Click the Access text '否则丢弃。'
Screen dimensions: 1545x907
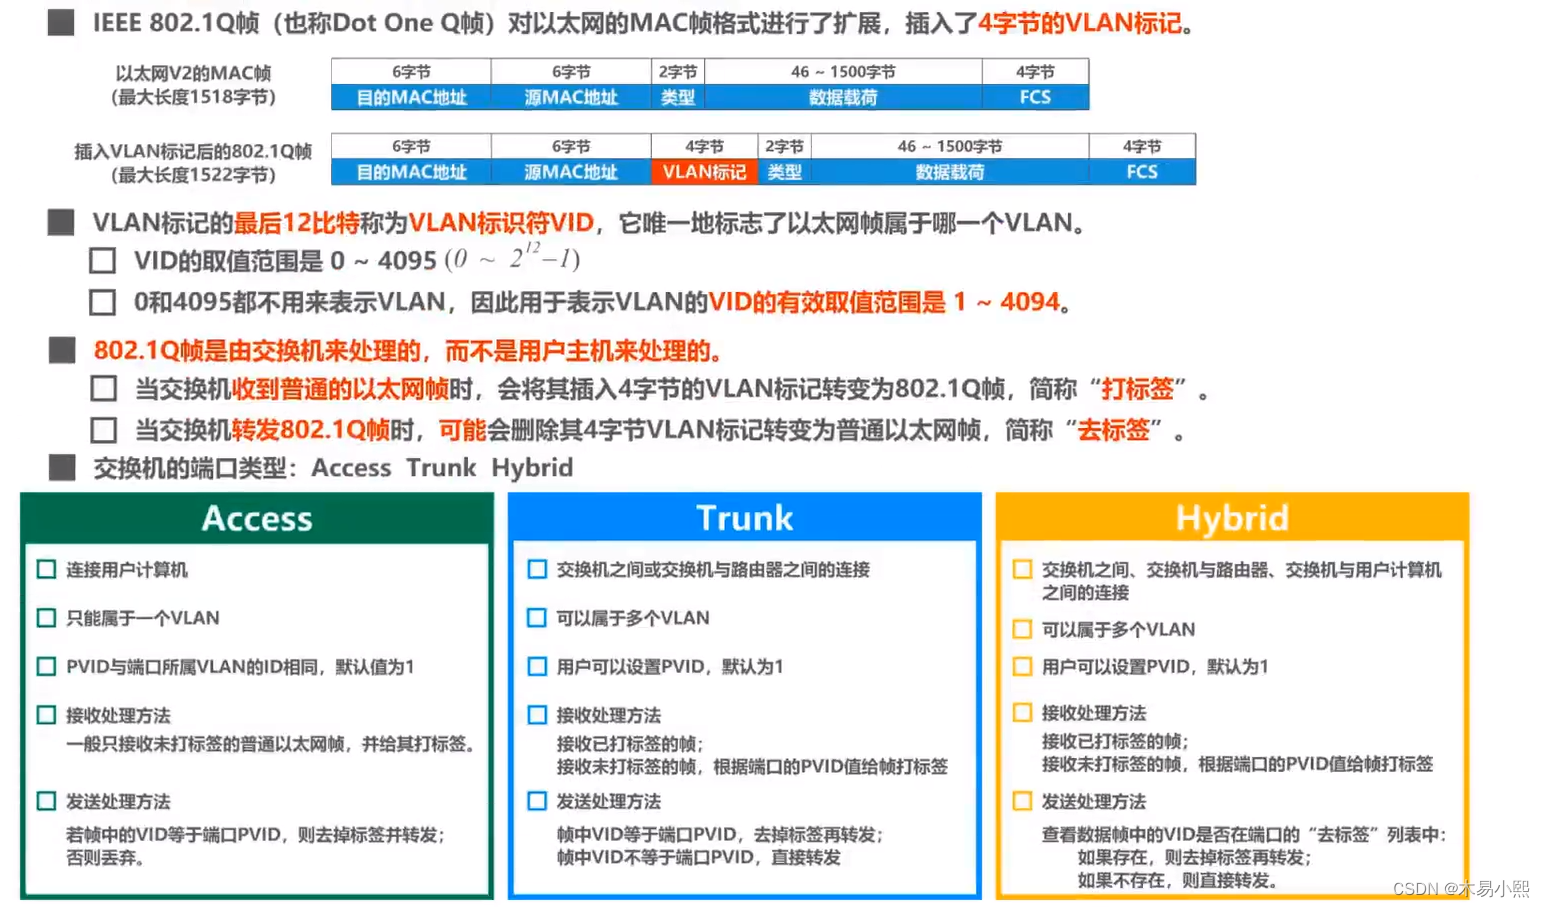point(106,858)
